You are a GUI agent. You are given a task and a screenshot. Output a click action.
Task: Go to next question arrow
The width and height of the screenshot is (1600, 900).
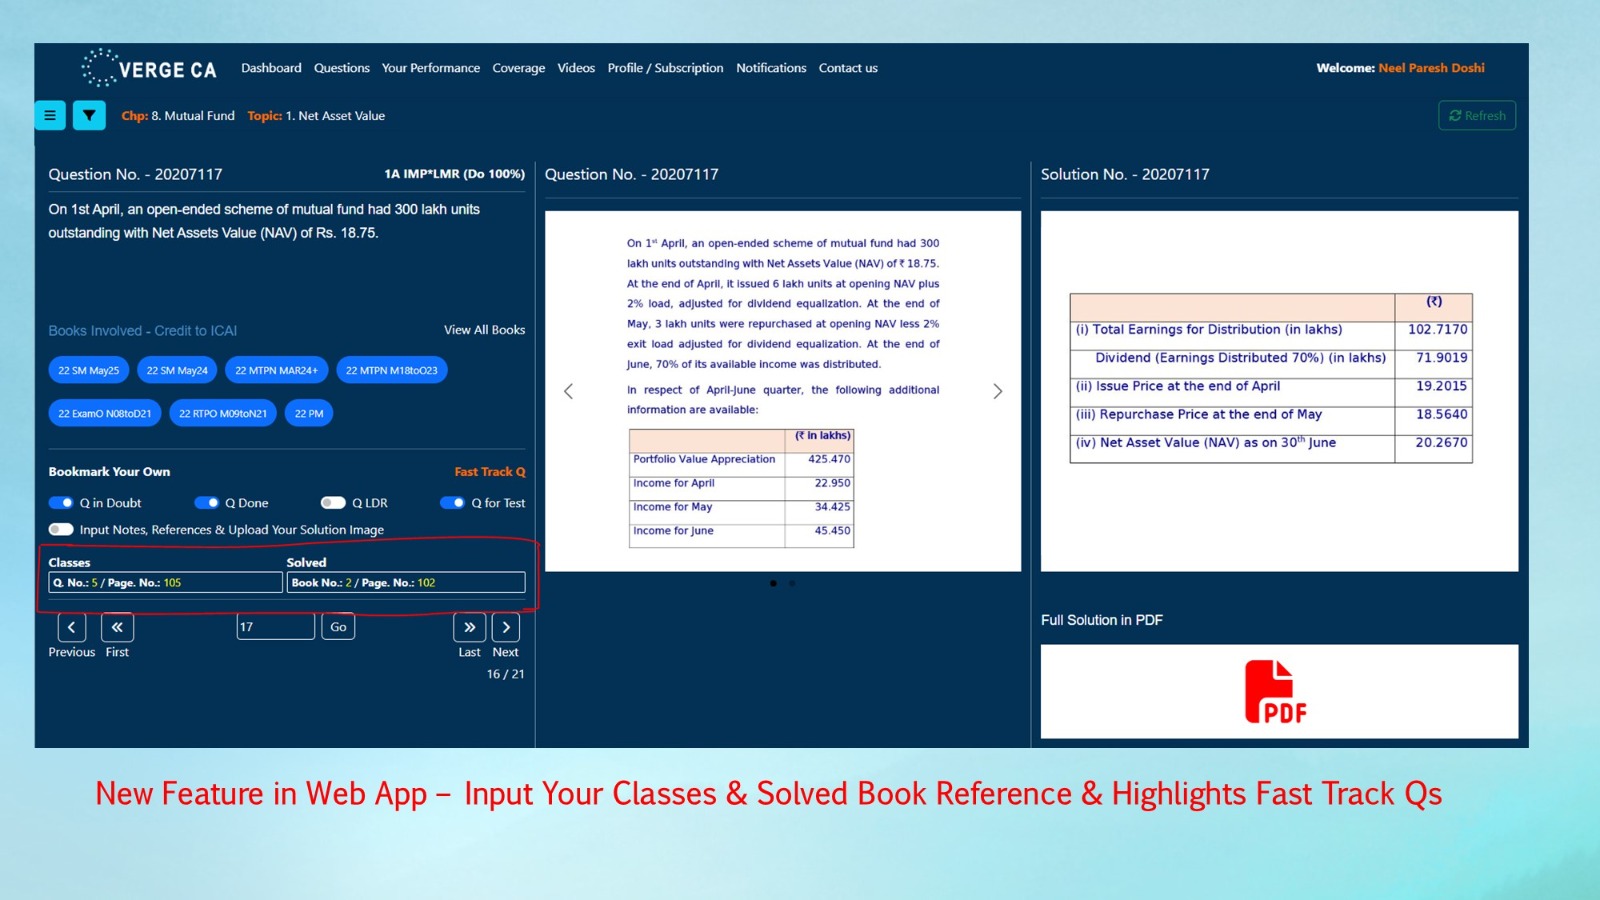[x=506, y=627]
